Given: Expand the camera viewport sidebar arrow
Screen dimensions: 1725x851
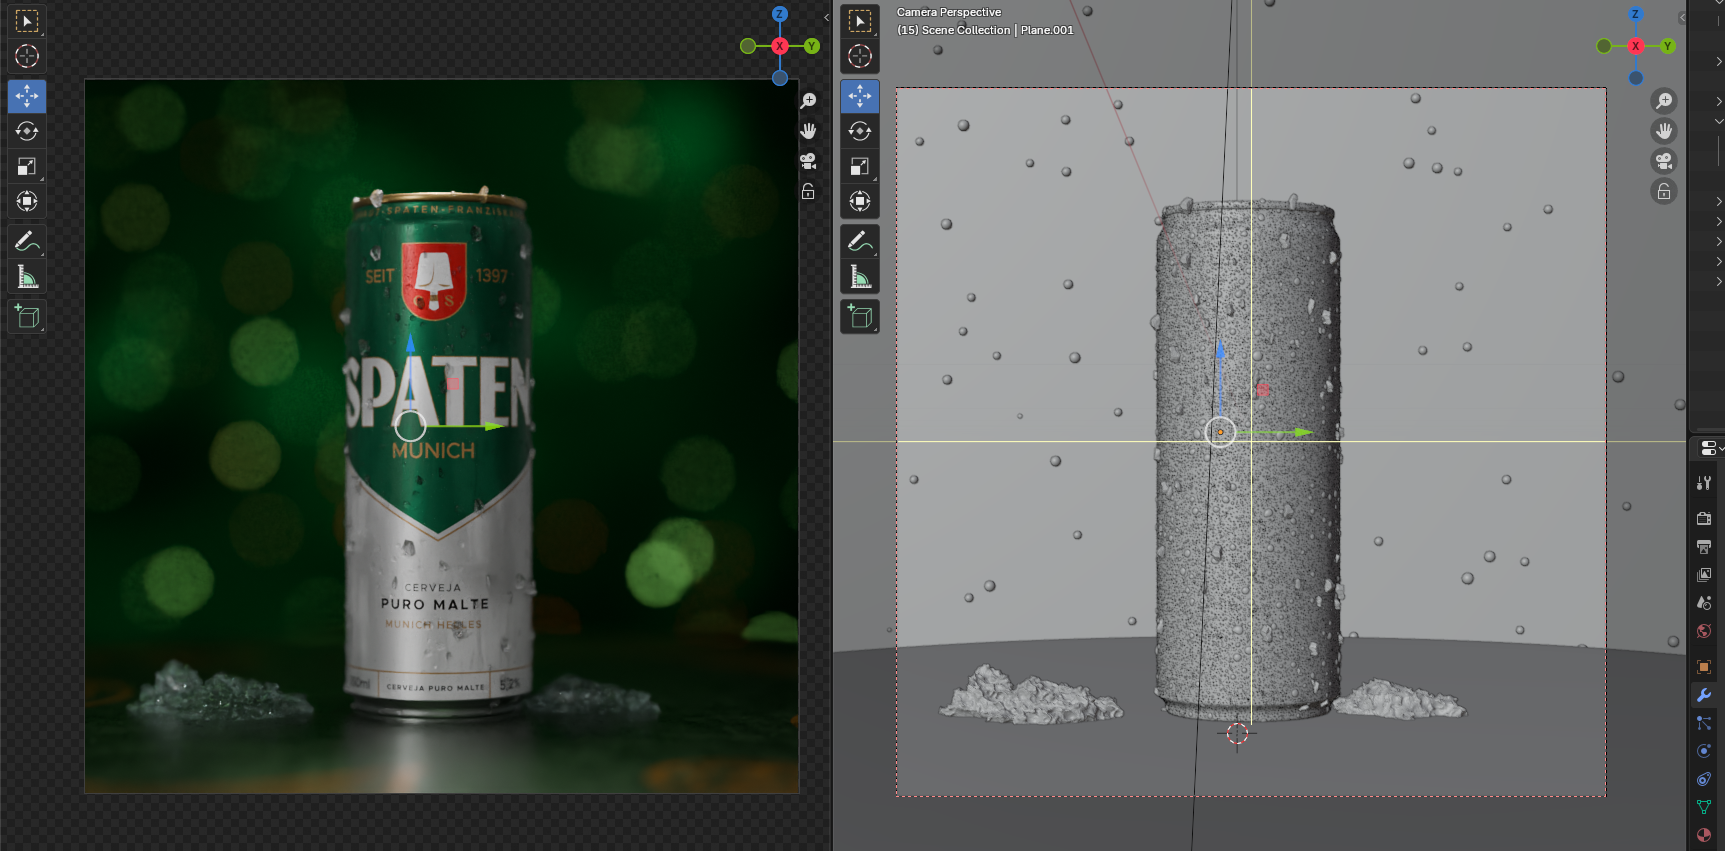Looking at the screenshot, I should tap(1682, 17).
